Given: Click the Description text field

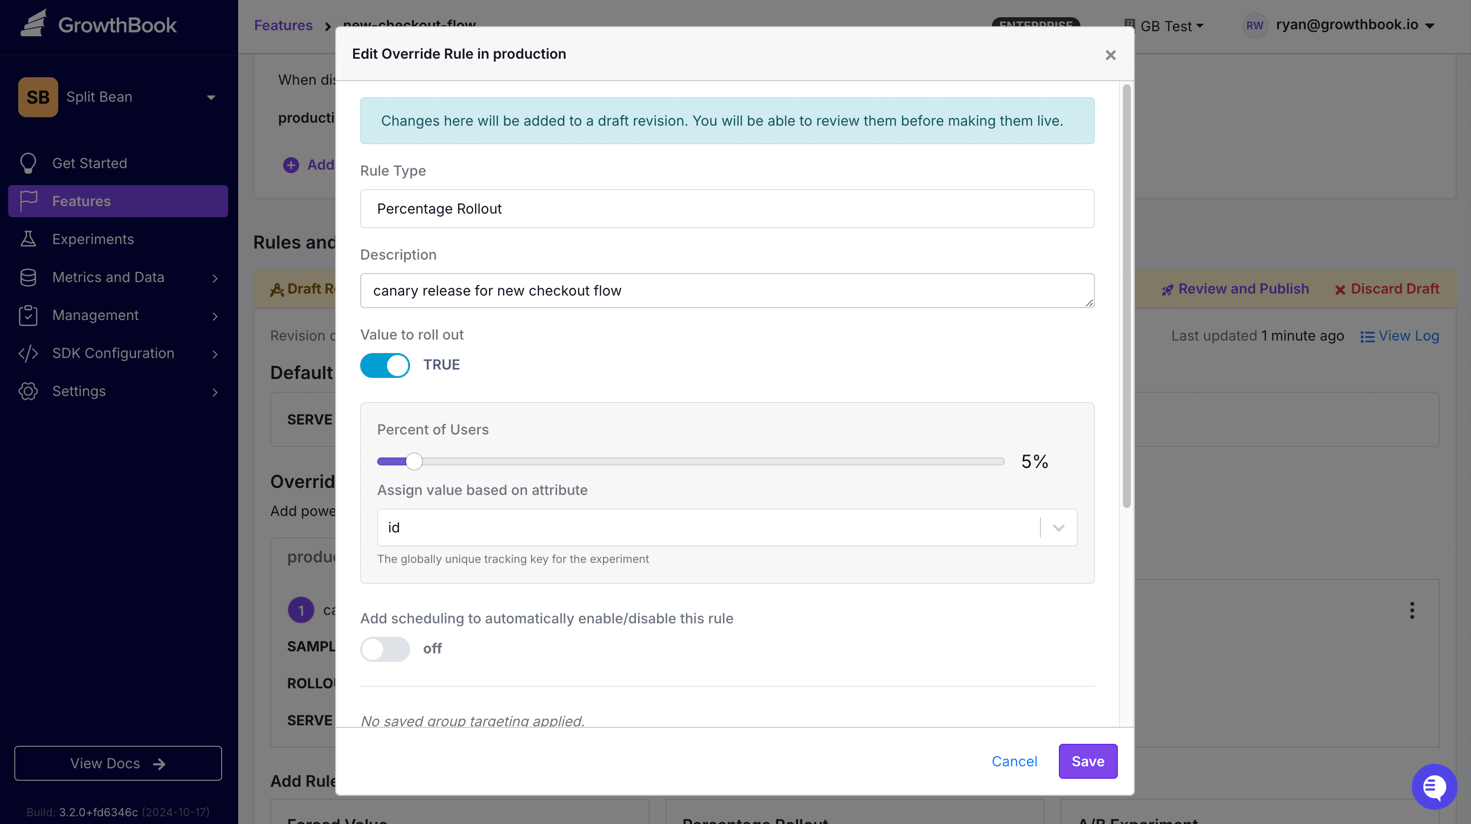Looking at the screenshot, I should [x=727, y=290].
